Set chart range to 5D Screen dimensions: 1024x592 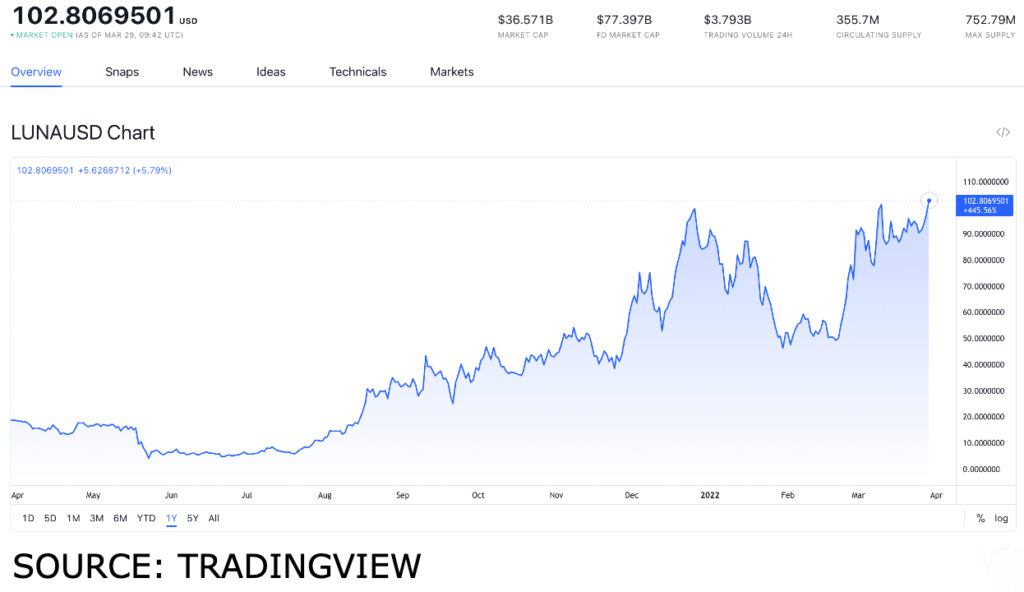(50, 518)
